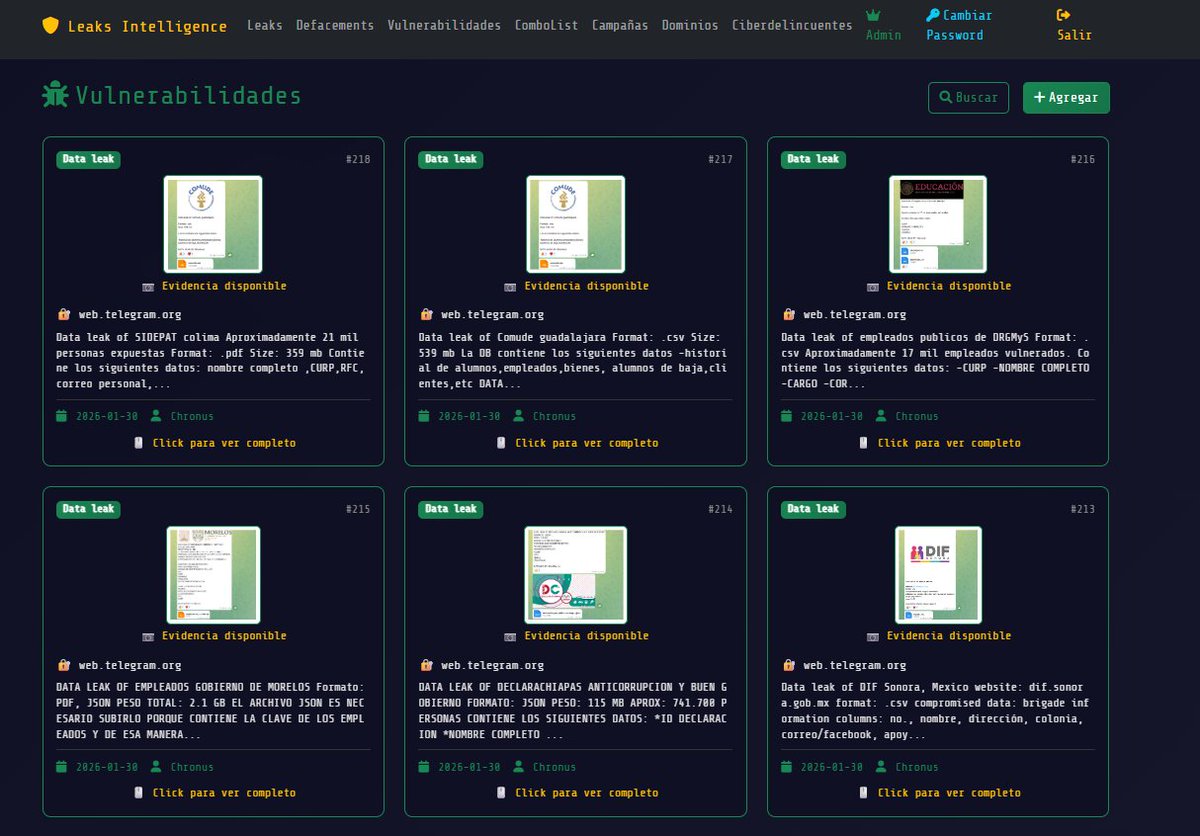Click the Data leak badge on card #216

pos(813,159)
